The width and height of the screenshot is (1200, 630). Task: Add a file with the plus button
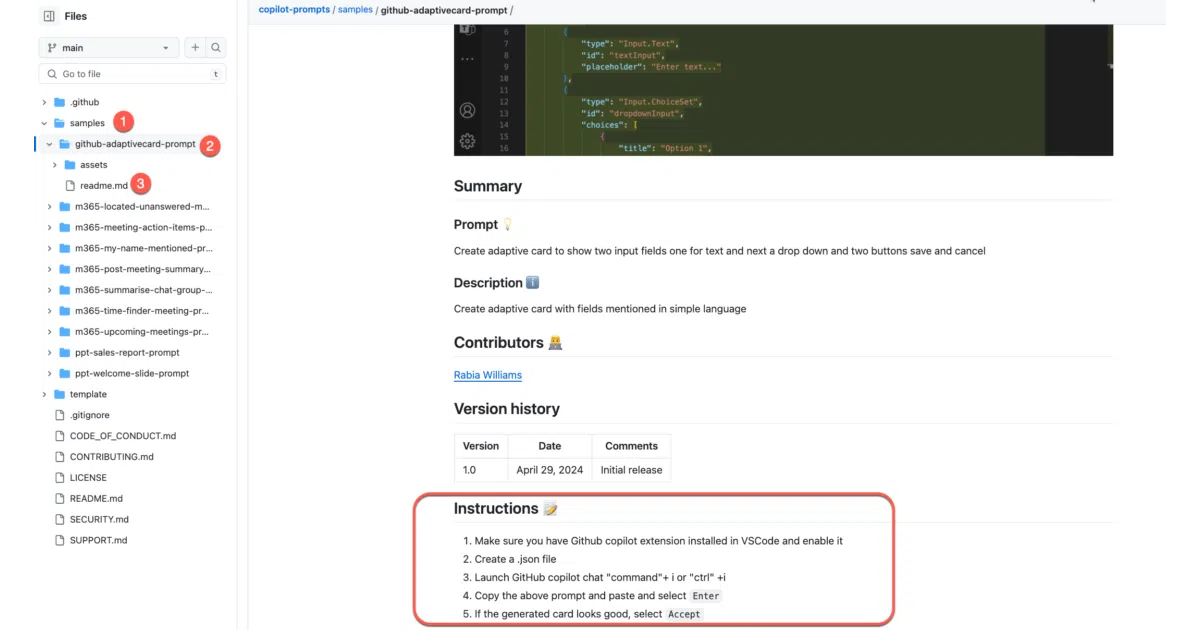click(x=195, y=48)
